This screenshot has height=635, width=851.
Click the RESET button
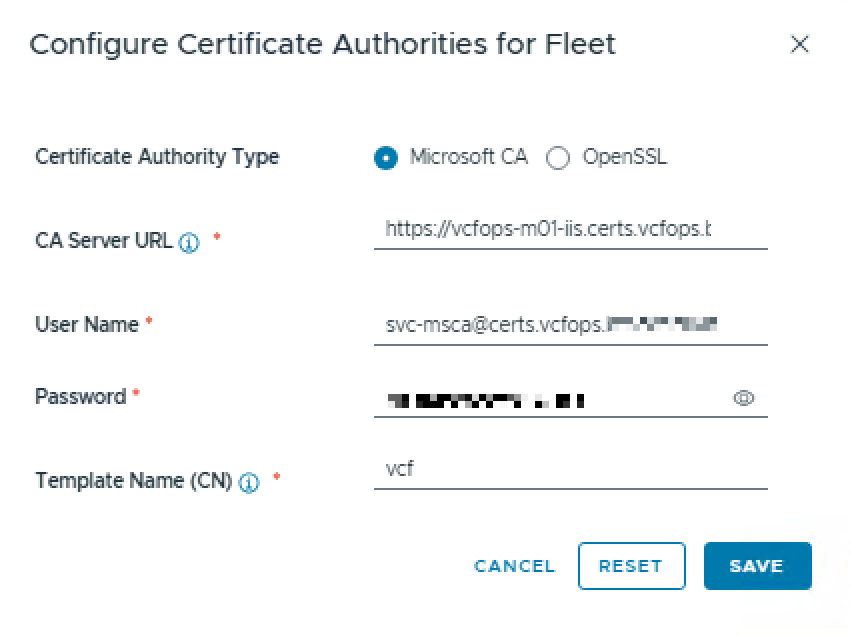pyautogui.click(x=632, y=566)
